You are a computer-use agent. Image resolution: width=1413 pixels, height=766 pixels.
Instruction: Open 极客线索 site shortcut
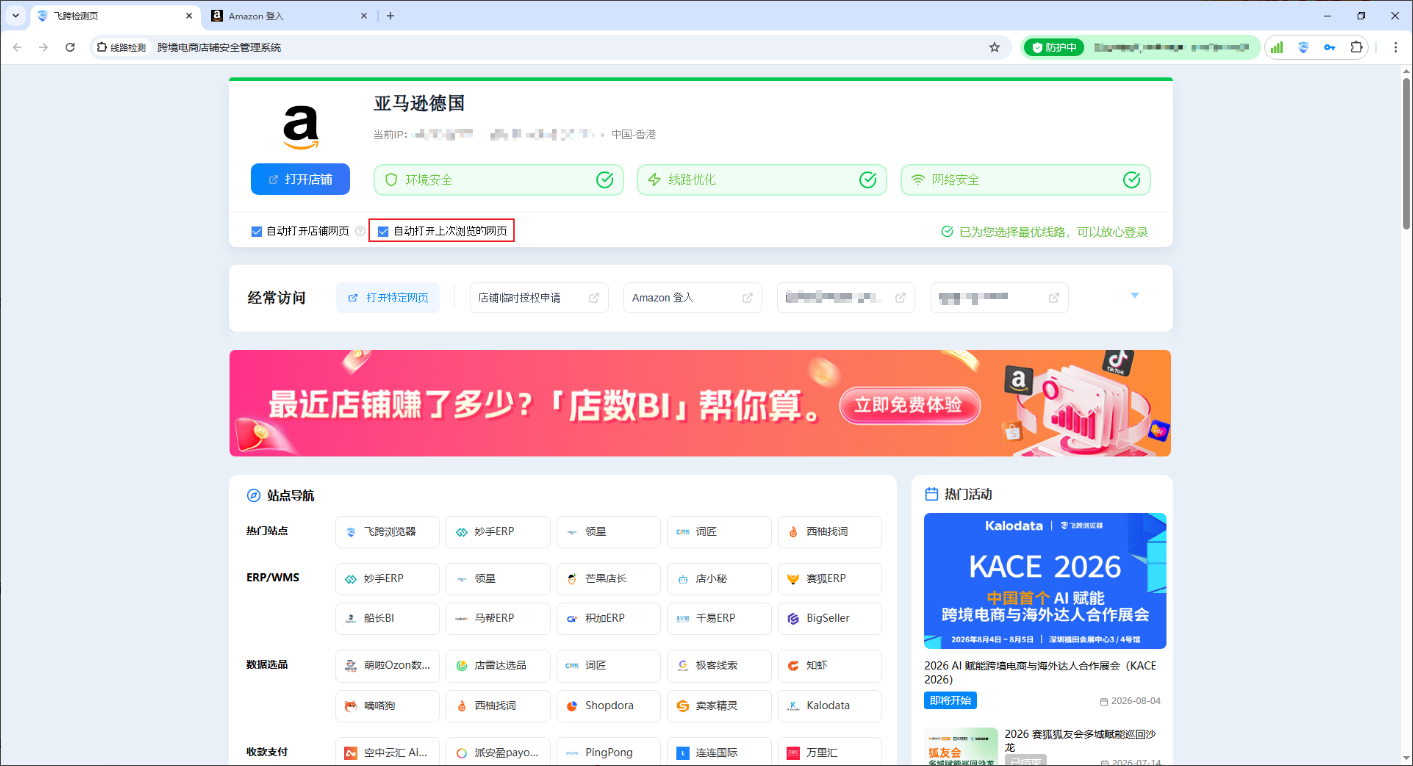click(x=719, y=666)
